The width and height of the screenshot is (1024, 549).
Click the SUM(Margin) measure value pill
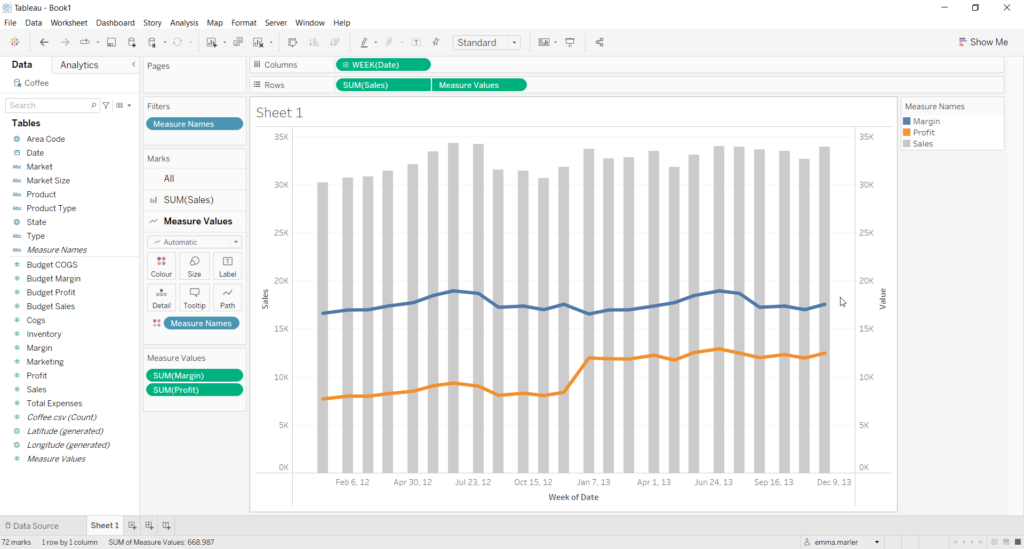[195, 375]
